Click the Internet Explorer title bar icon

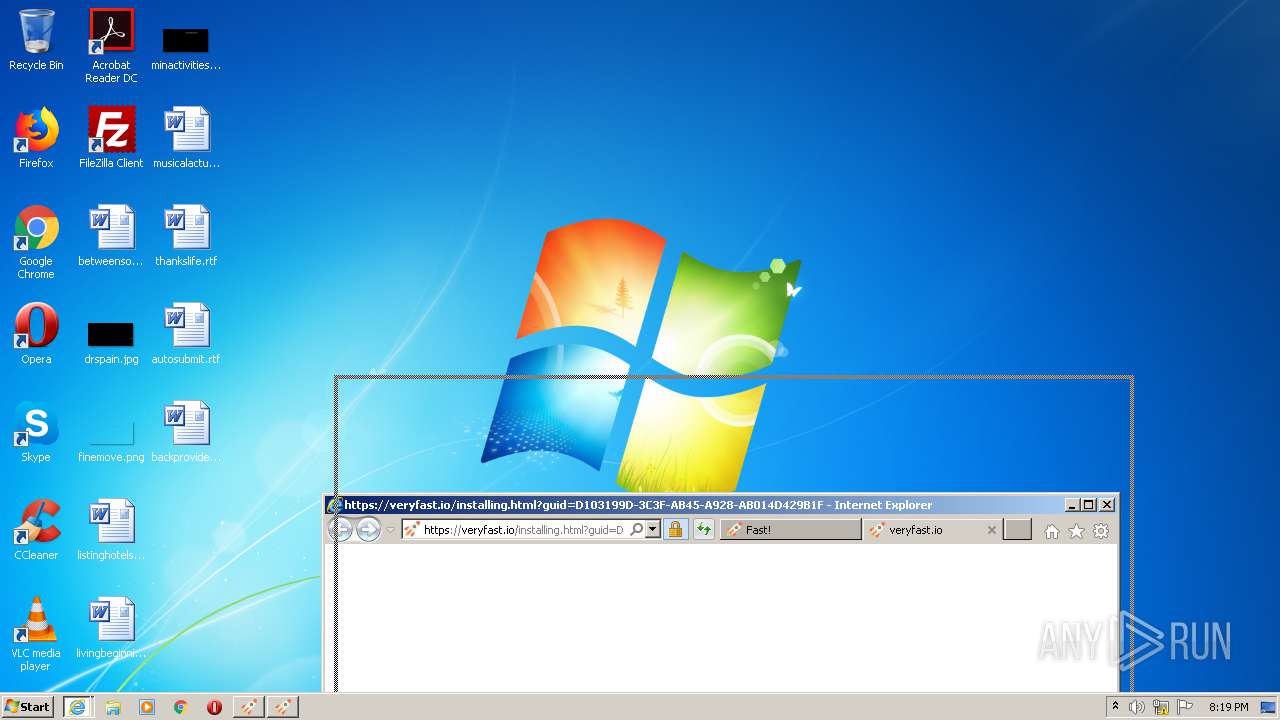[335, 505]
